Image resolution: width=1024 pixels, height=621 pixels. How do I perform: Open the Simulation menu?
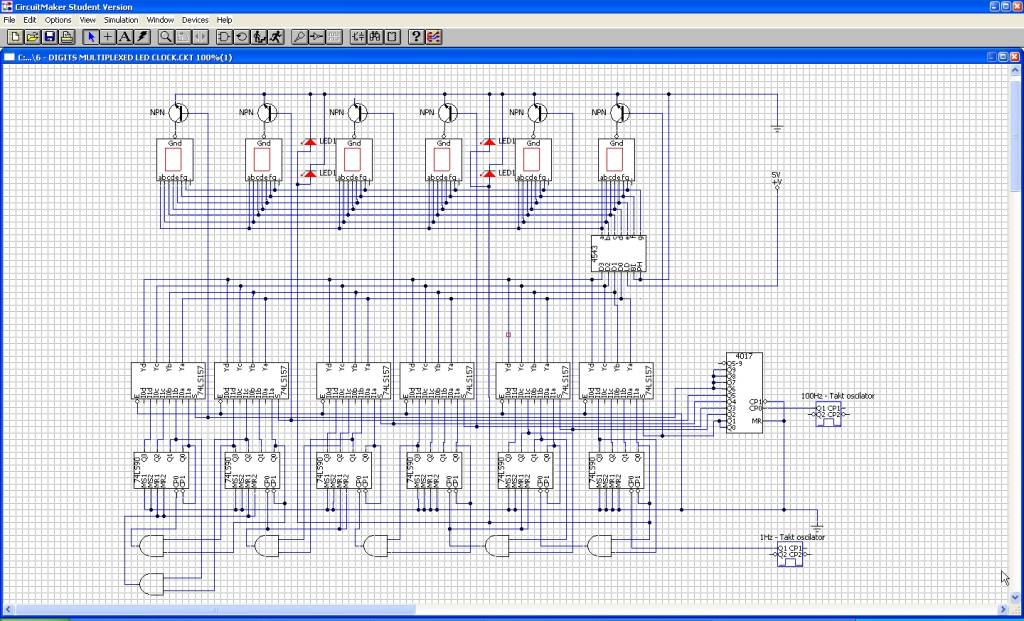pos(121,20)
